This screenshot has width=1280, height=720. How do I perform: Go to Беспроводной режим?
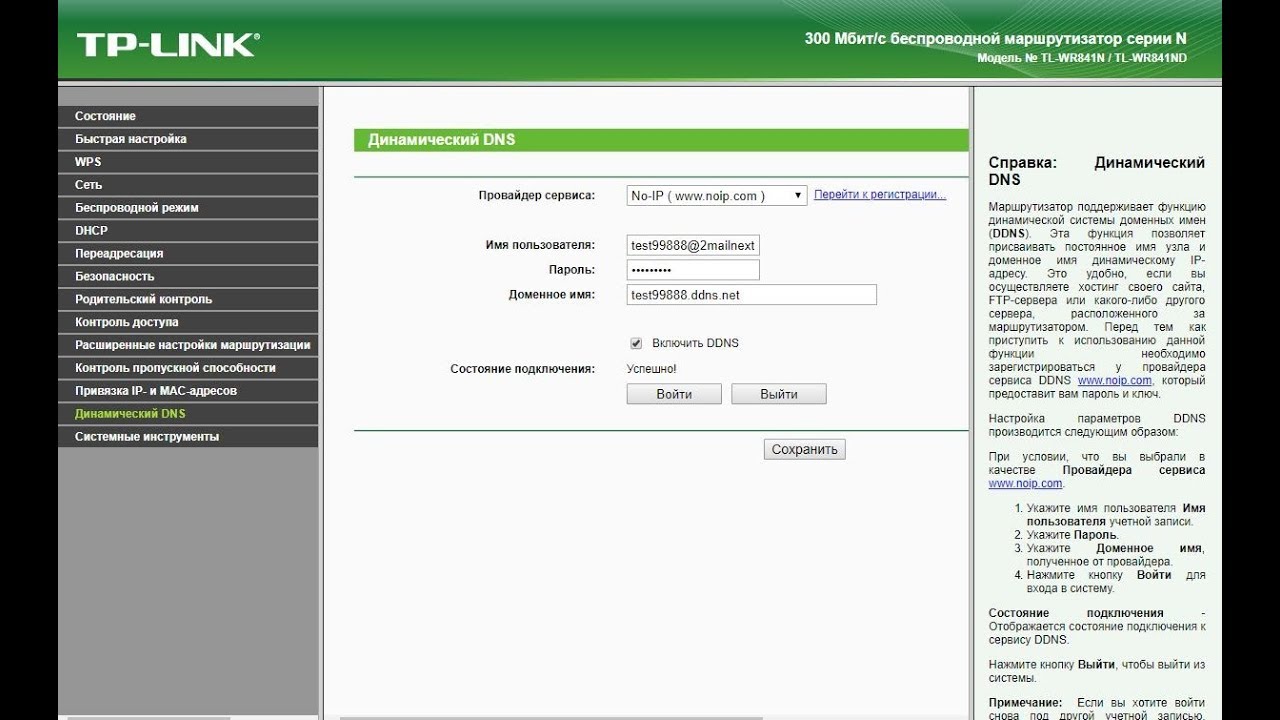[x=188, y=208]
